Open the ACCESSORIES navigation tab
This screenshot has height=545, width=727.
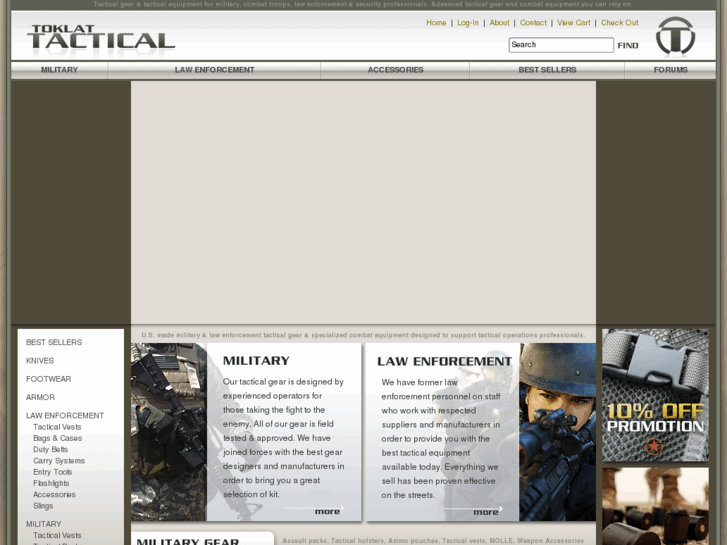tap(395, 70)
